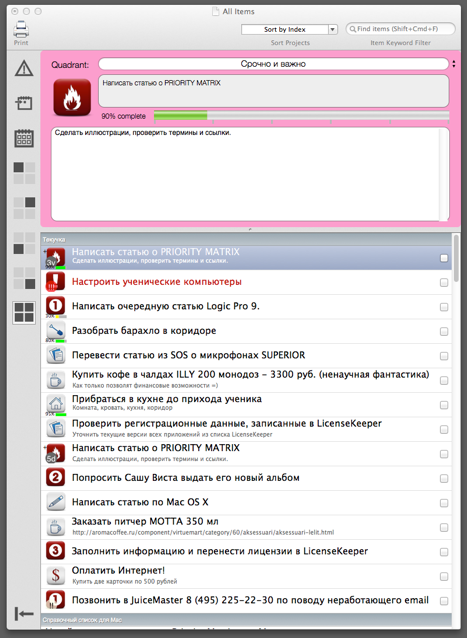Screen dimensions: 467x638
Task: Tick checkbox for Разобрать барахло в коридоре
Action: pos(444,332)
